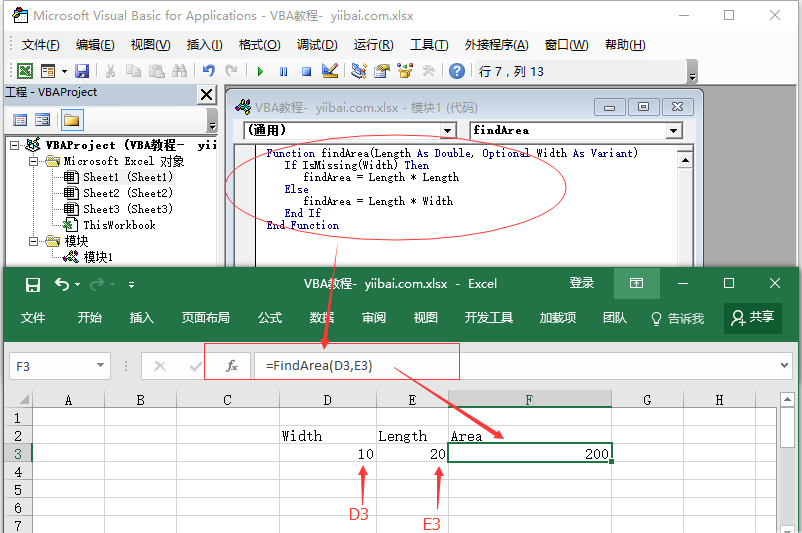Open the Toolbox icon with wrench
The image size is (802, 533).
coord(428,71)
